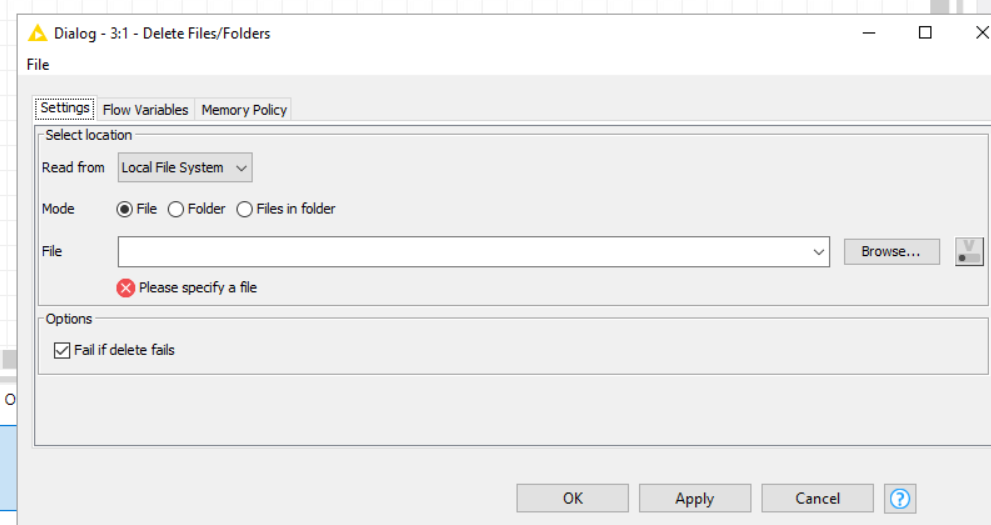
Task: Click the flow variable icon beside Browse
Action: click(x=969, y=251)
